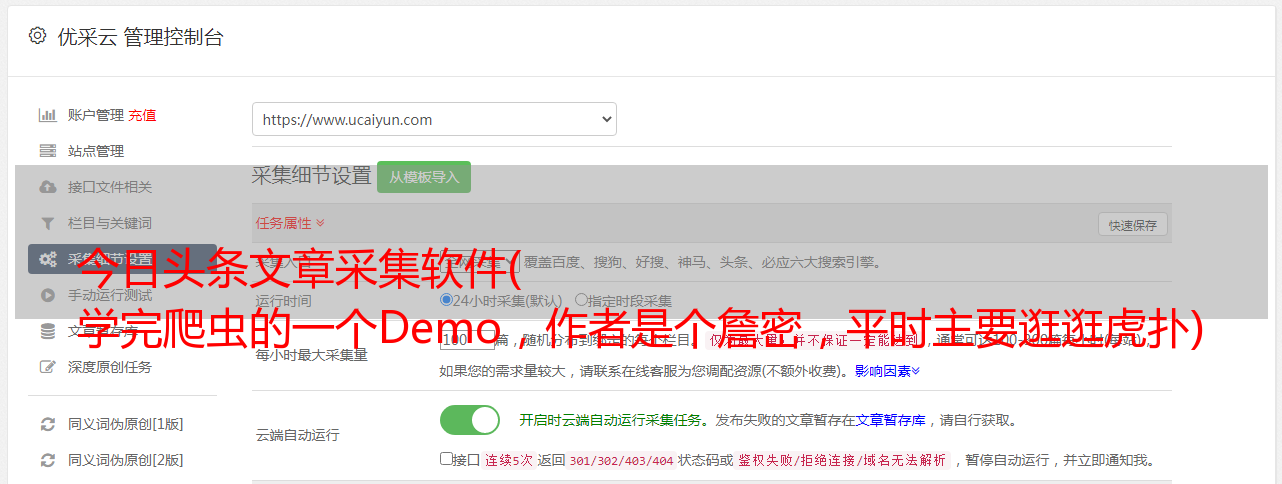Click the 每小时最大采集量 label
Screen dimensions: 1282x484
(x=312, y=354)
